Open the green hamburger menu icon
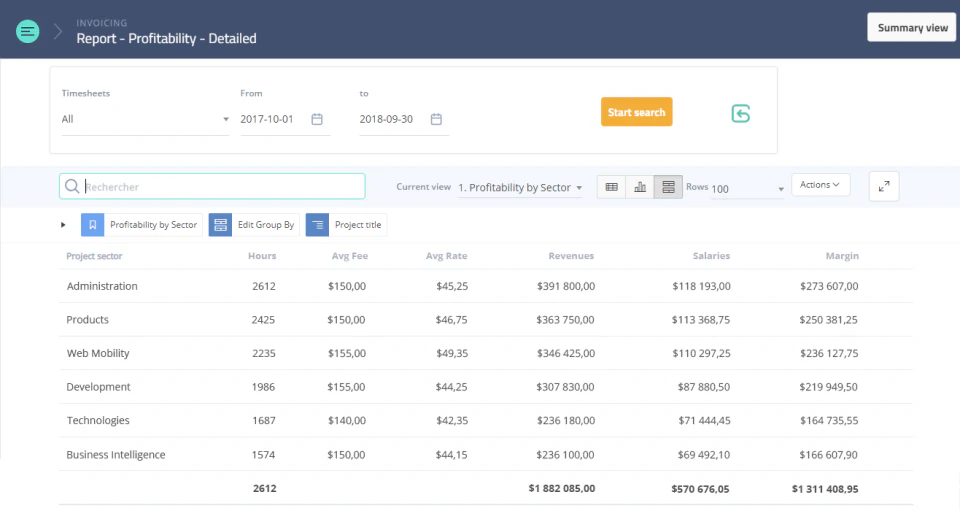The image size is (960, 511). [x=28, y=31]
